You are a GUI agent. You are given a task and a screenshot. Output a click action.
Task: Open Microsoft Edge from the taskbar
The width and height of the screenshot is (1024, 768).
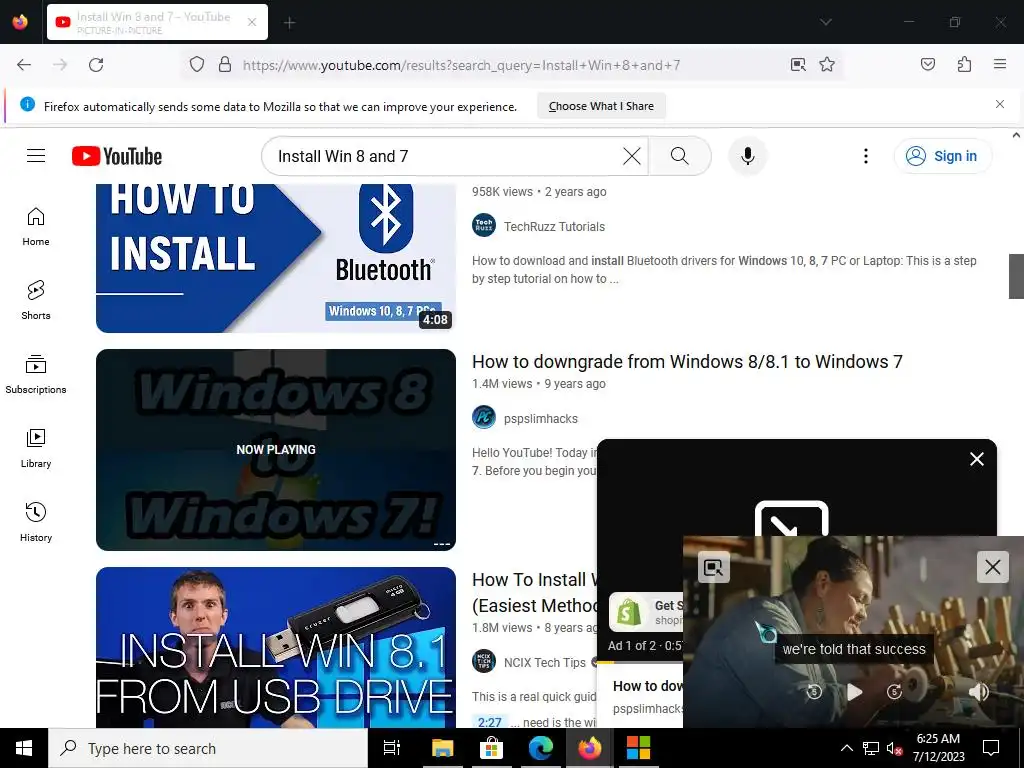click(540, 748)
